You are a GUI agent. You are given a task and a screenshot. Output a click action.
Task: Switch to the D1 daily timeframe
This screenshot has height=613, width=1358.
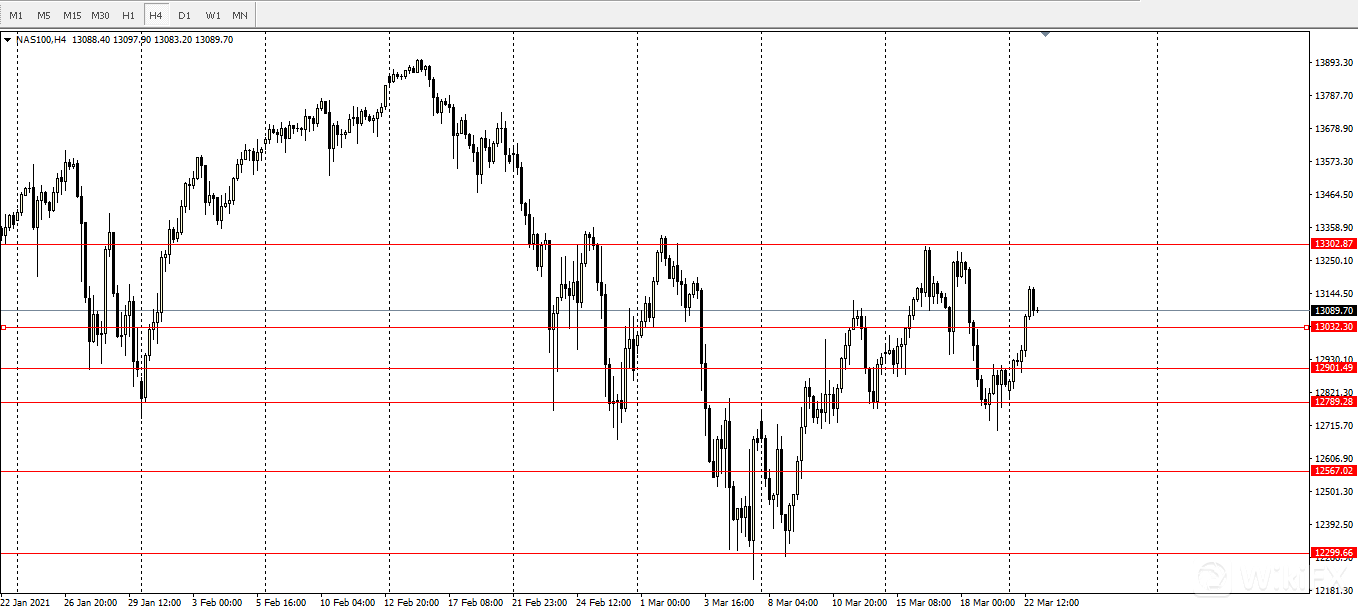[184, 15]
